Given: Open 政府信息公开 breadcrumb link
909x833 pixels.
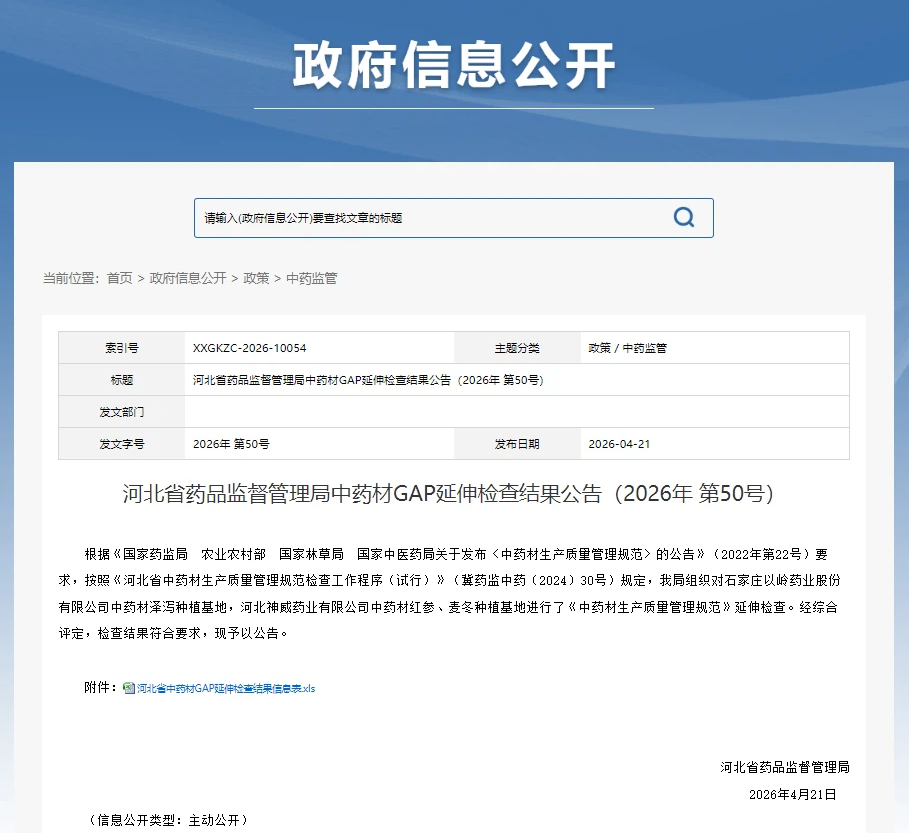Looking at the screenshot, I should [x=188, y=278].
